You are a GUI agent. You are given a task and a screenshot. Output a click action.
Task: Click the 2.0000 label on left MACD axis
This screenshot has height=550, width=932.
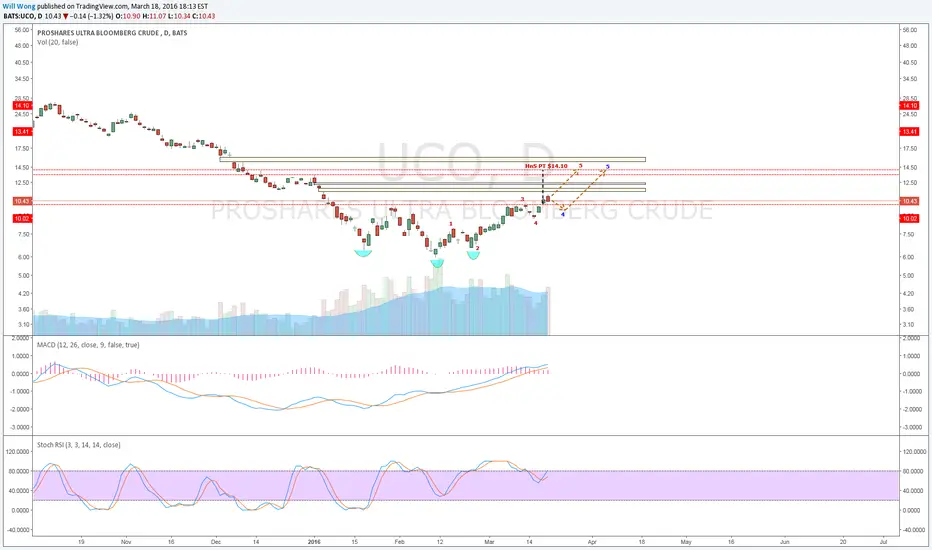click(x=20, y=338)
